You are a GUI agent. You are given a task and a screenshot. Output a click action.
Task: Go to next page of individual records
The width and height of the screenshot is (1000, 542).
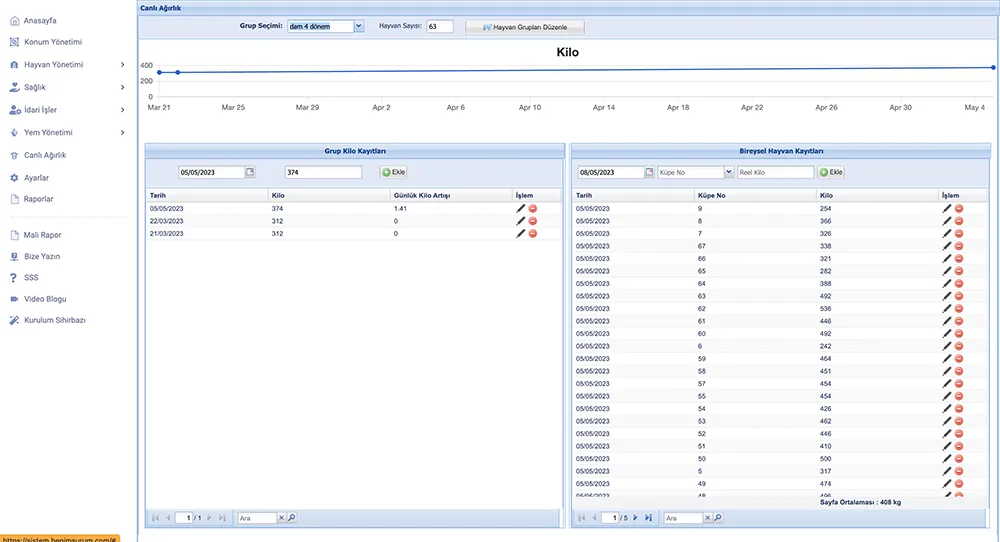635,518
